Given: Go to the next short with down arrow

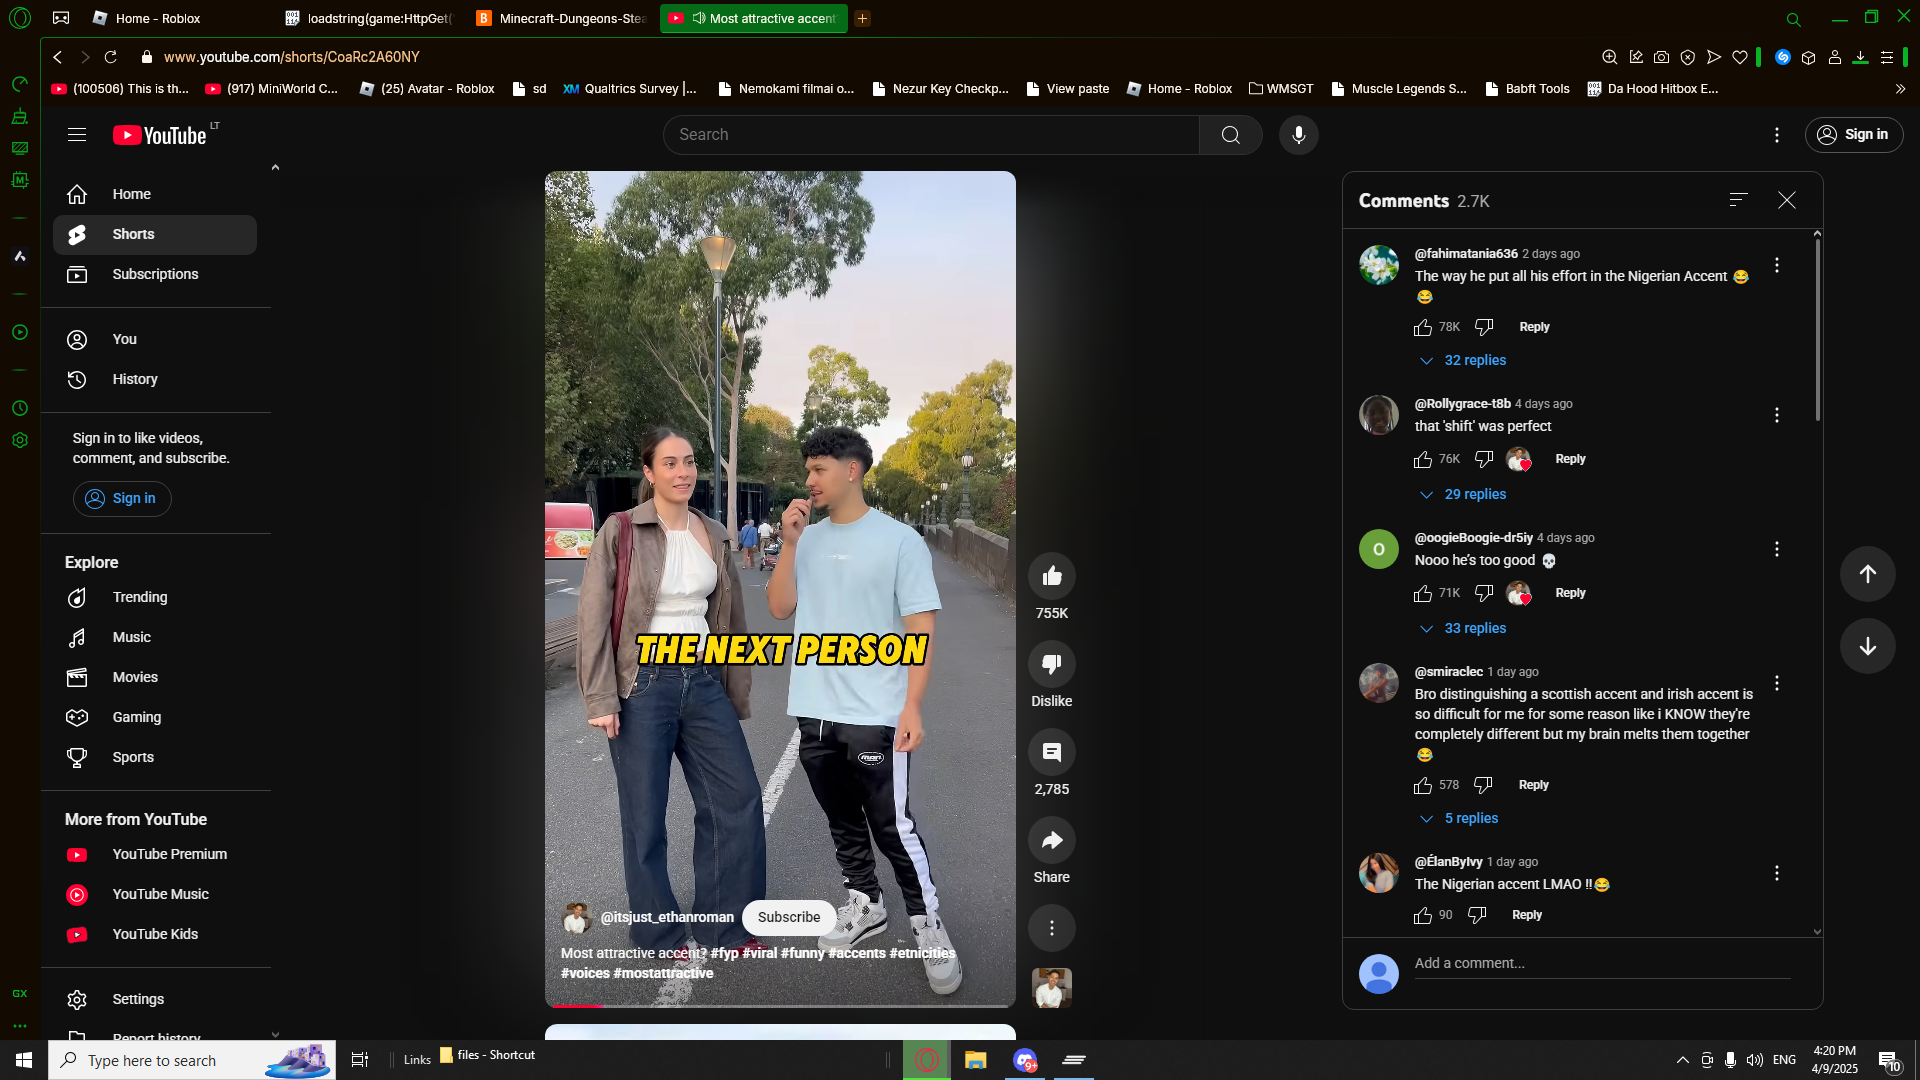Looking at the screenshot, I should 1867,646.
